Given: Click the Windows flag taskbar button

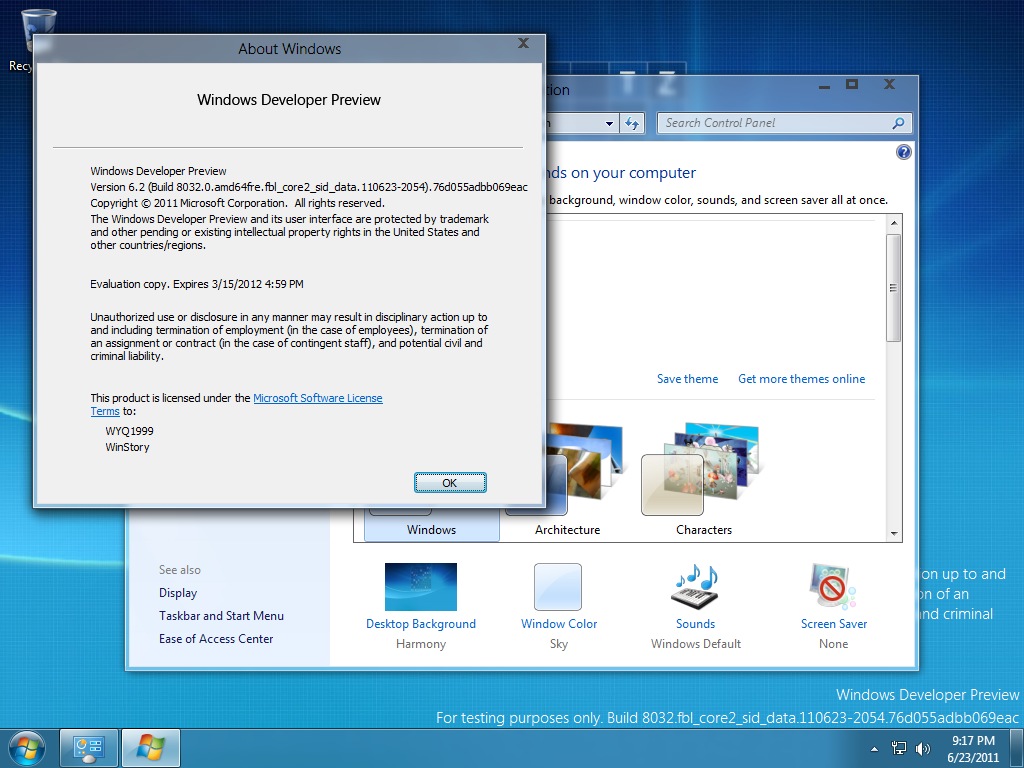Looking at the screenshot, I should click(151, 748).
